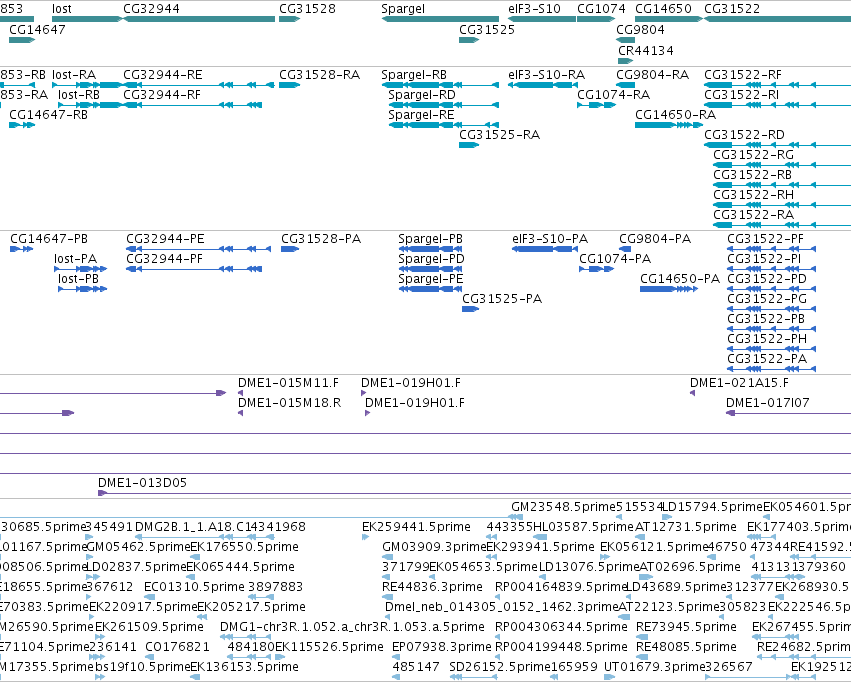The width and height of the screenshot is (851, 682).
Task: Click protein CG31528-PA label
Action: [x=321, y=239]
